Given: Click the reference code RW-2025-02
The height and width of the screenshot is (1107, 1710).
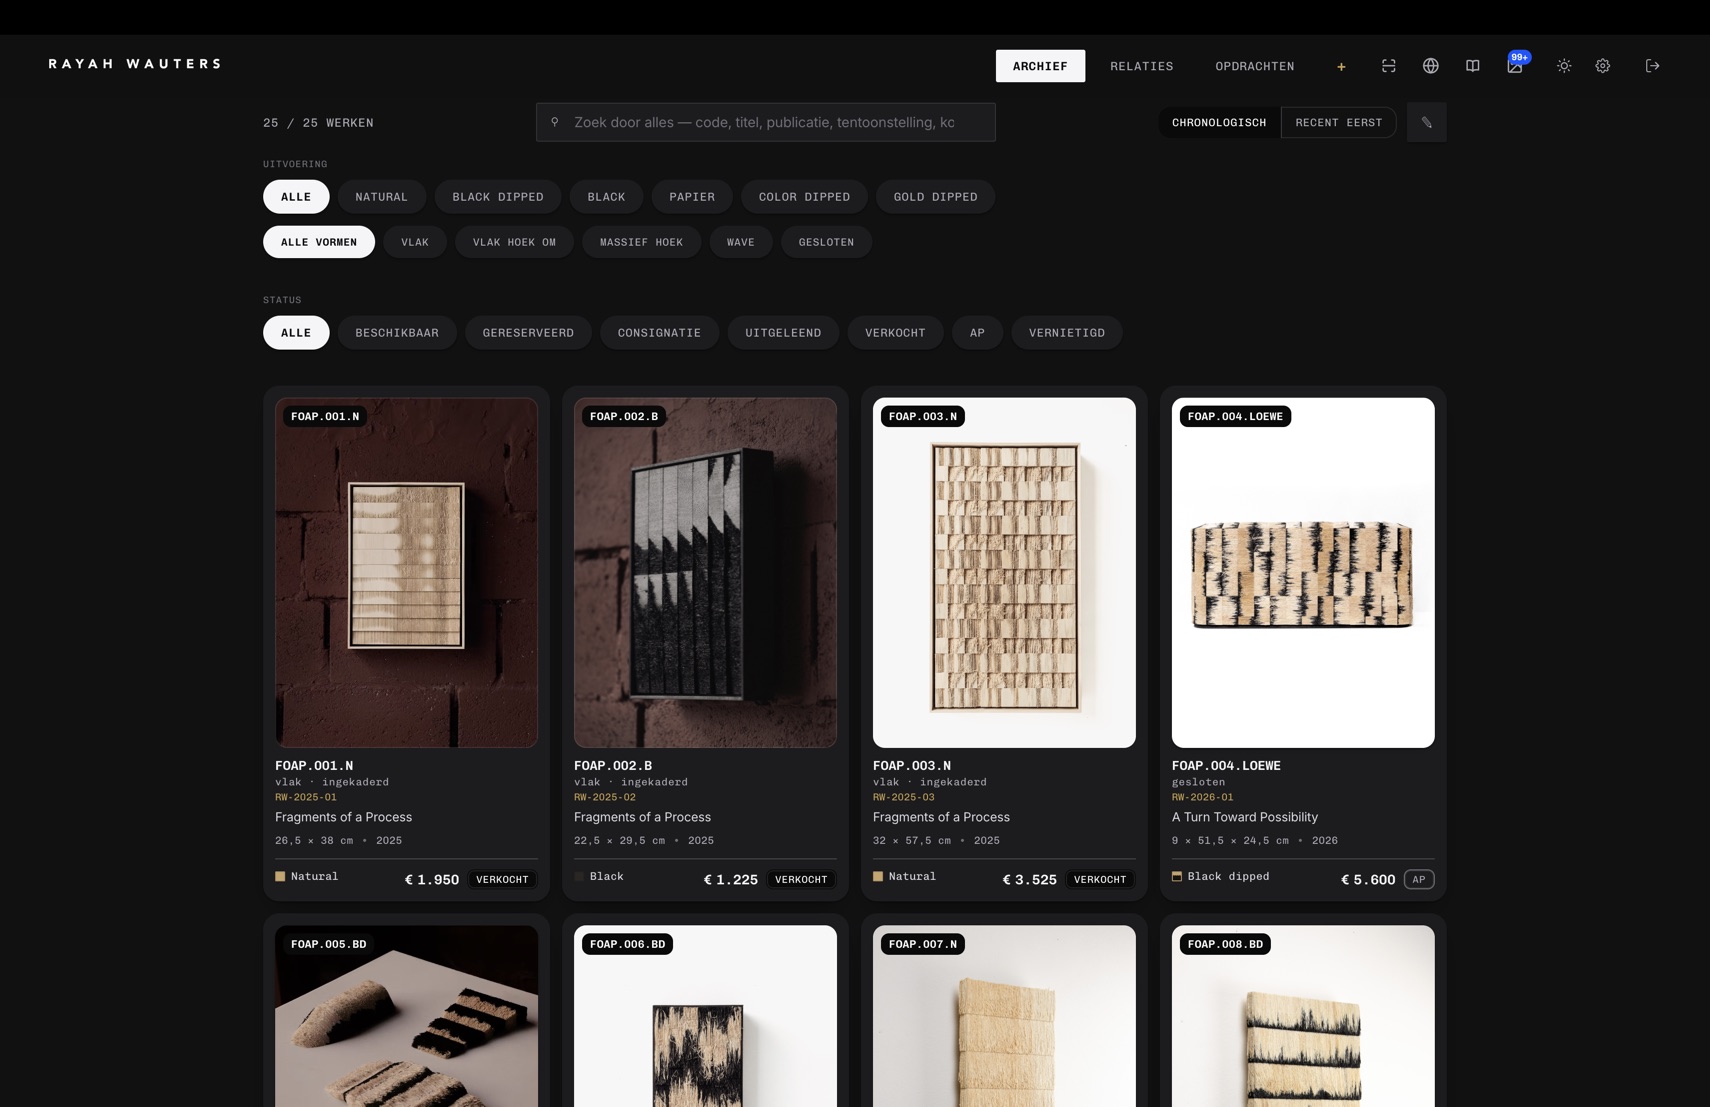Looking at the screenshot, I should (605, 797).
